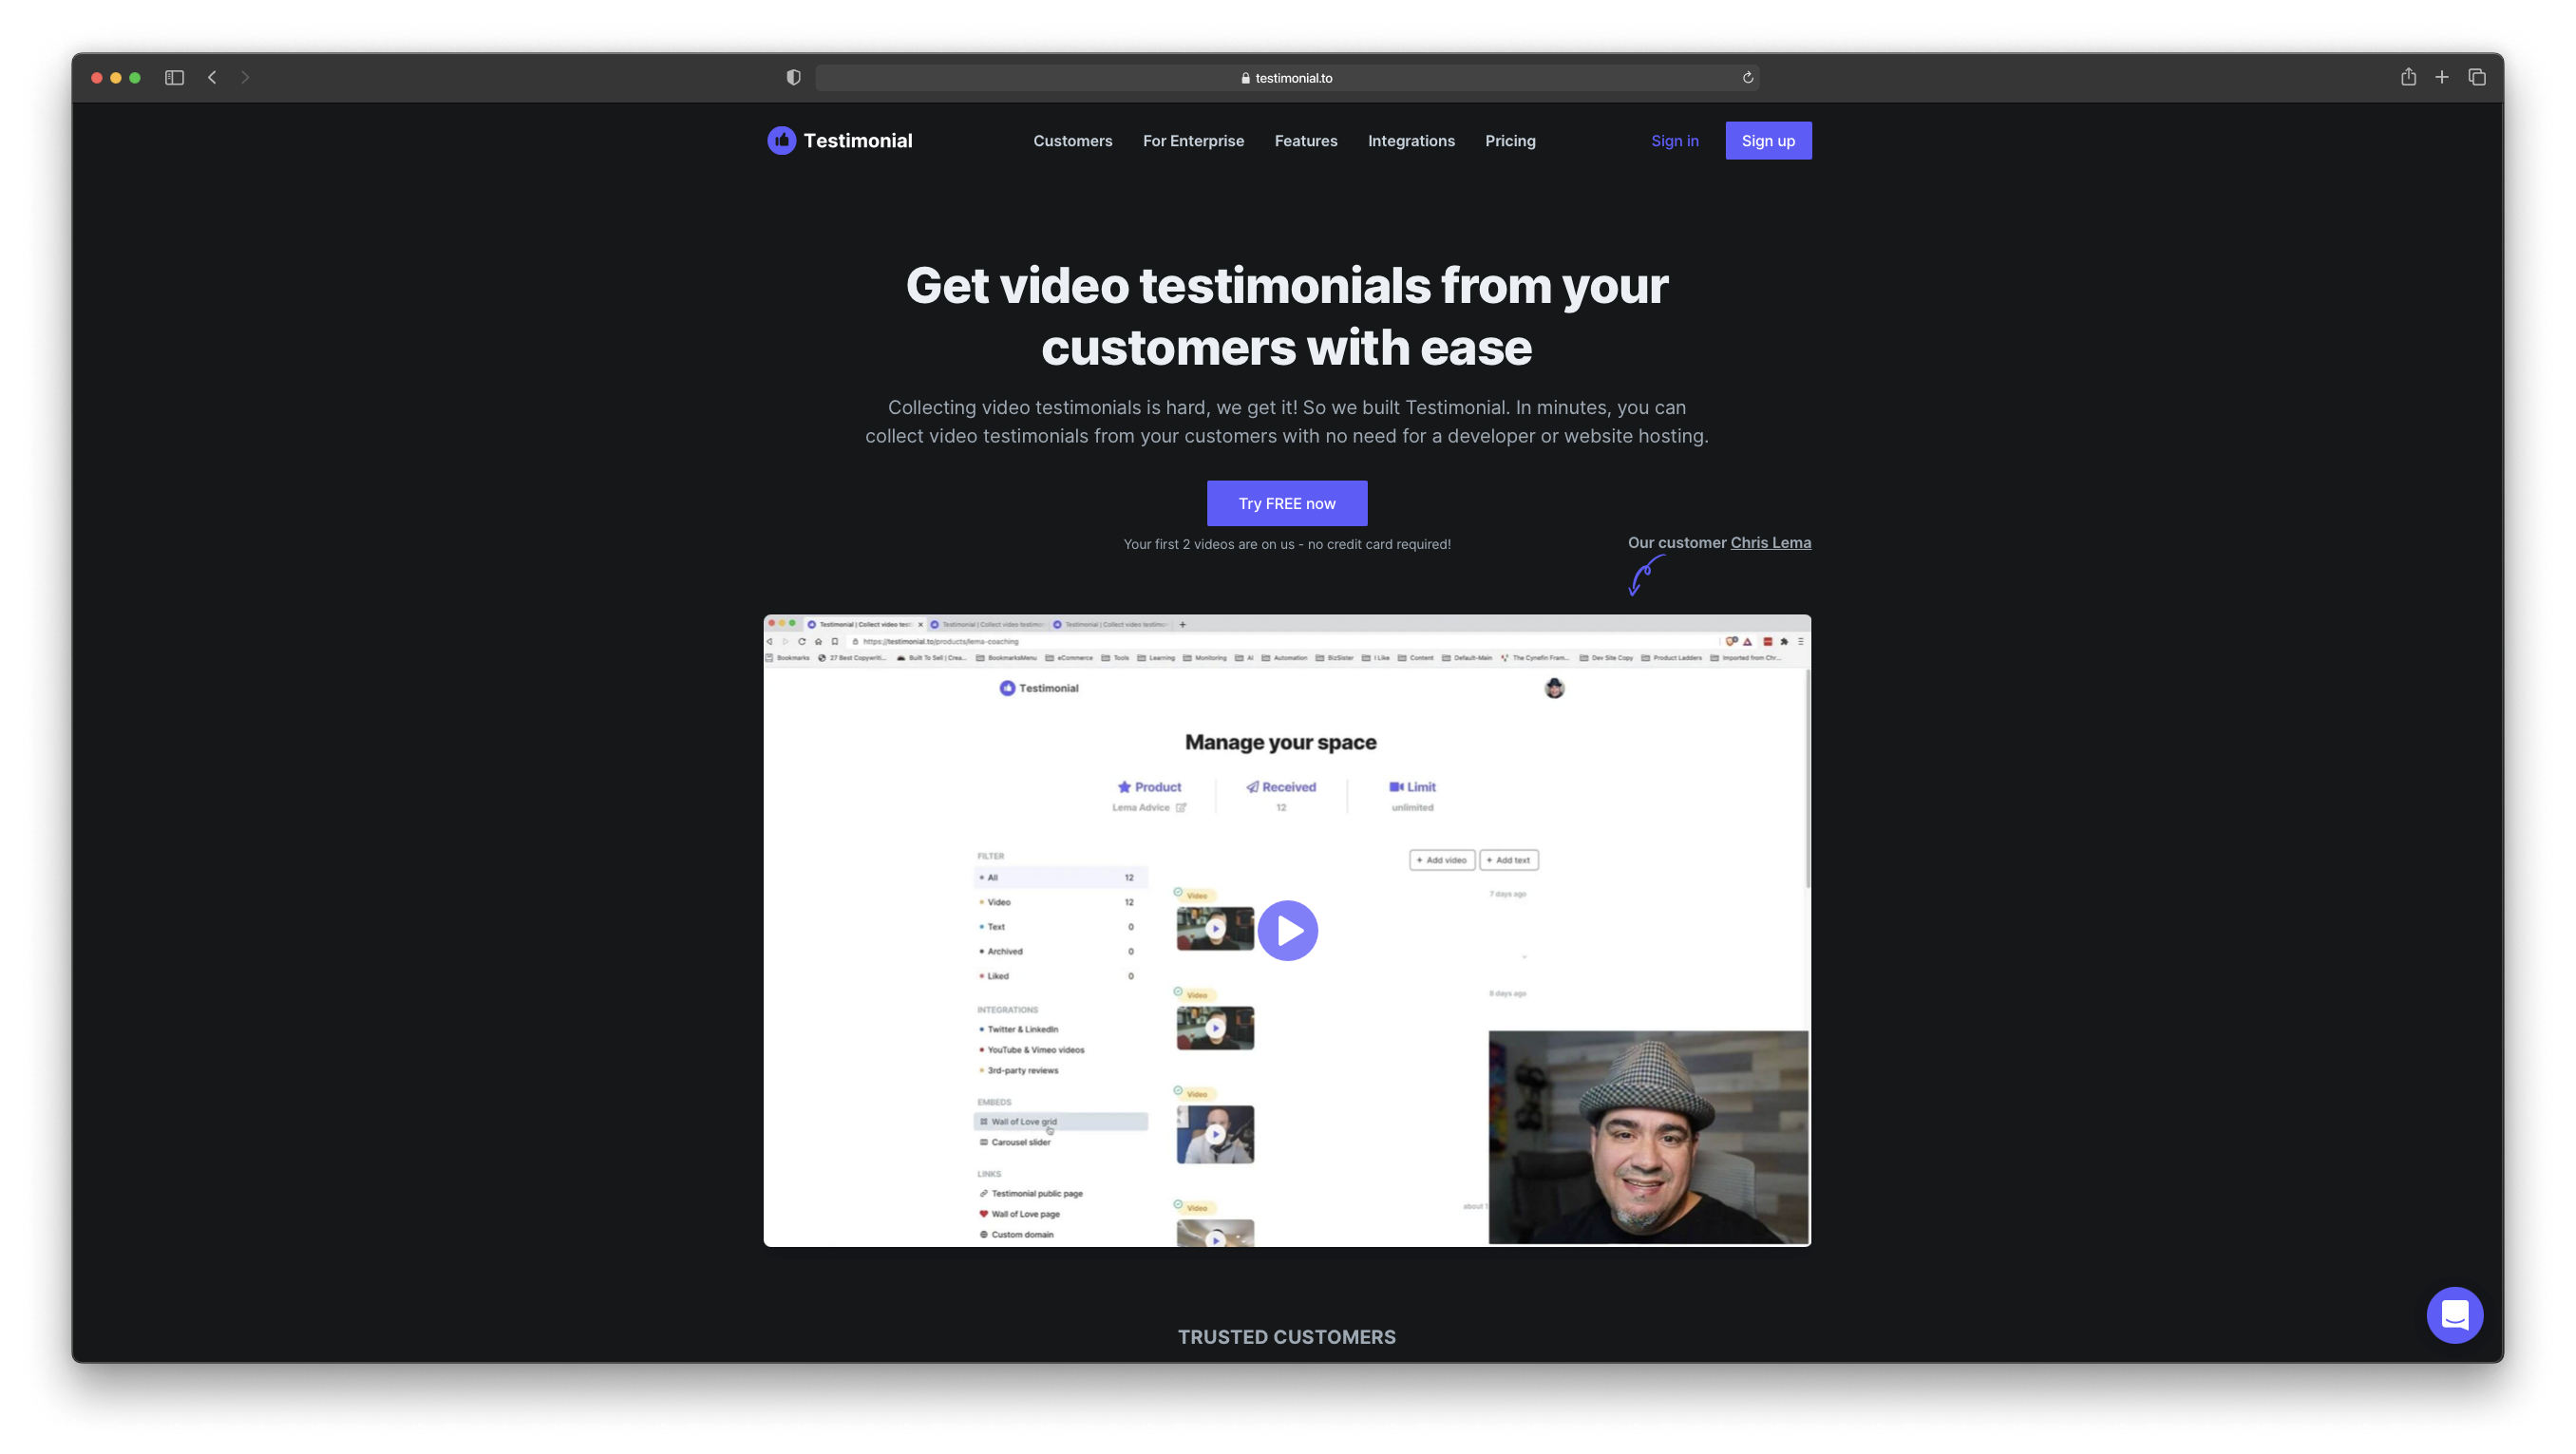This screenshot has width=2576, height=1454.
Task: Click the Safari forward arrow
Action: pyautogui.click(x=245, y=78)
